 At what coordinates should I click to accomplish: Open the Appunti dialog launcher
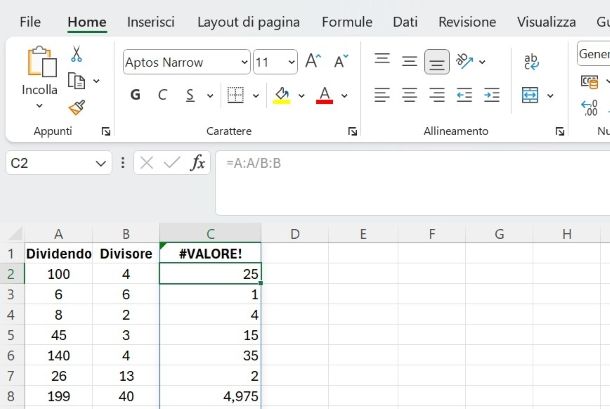[x=106, y=132]
